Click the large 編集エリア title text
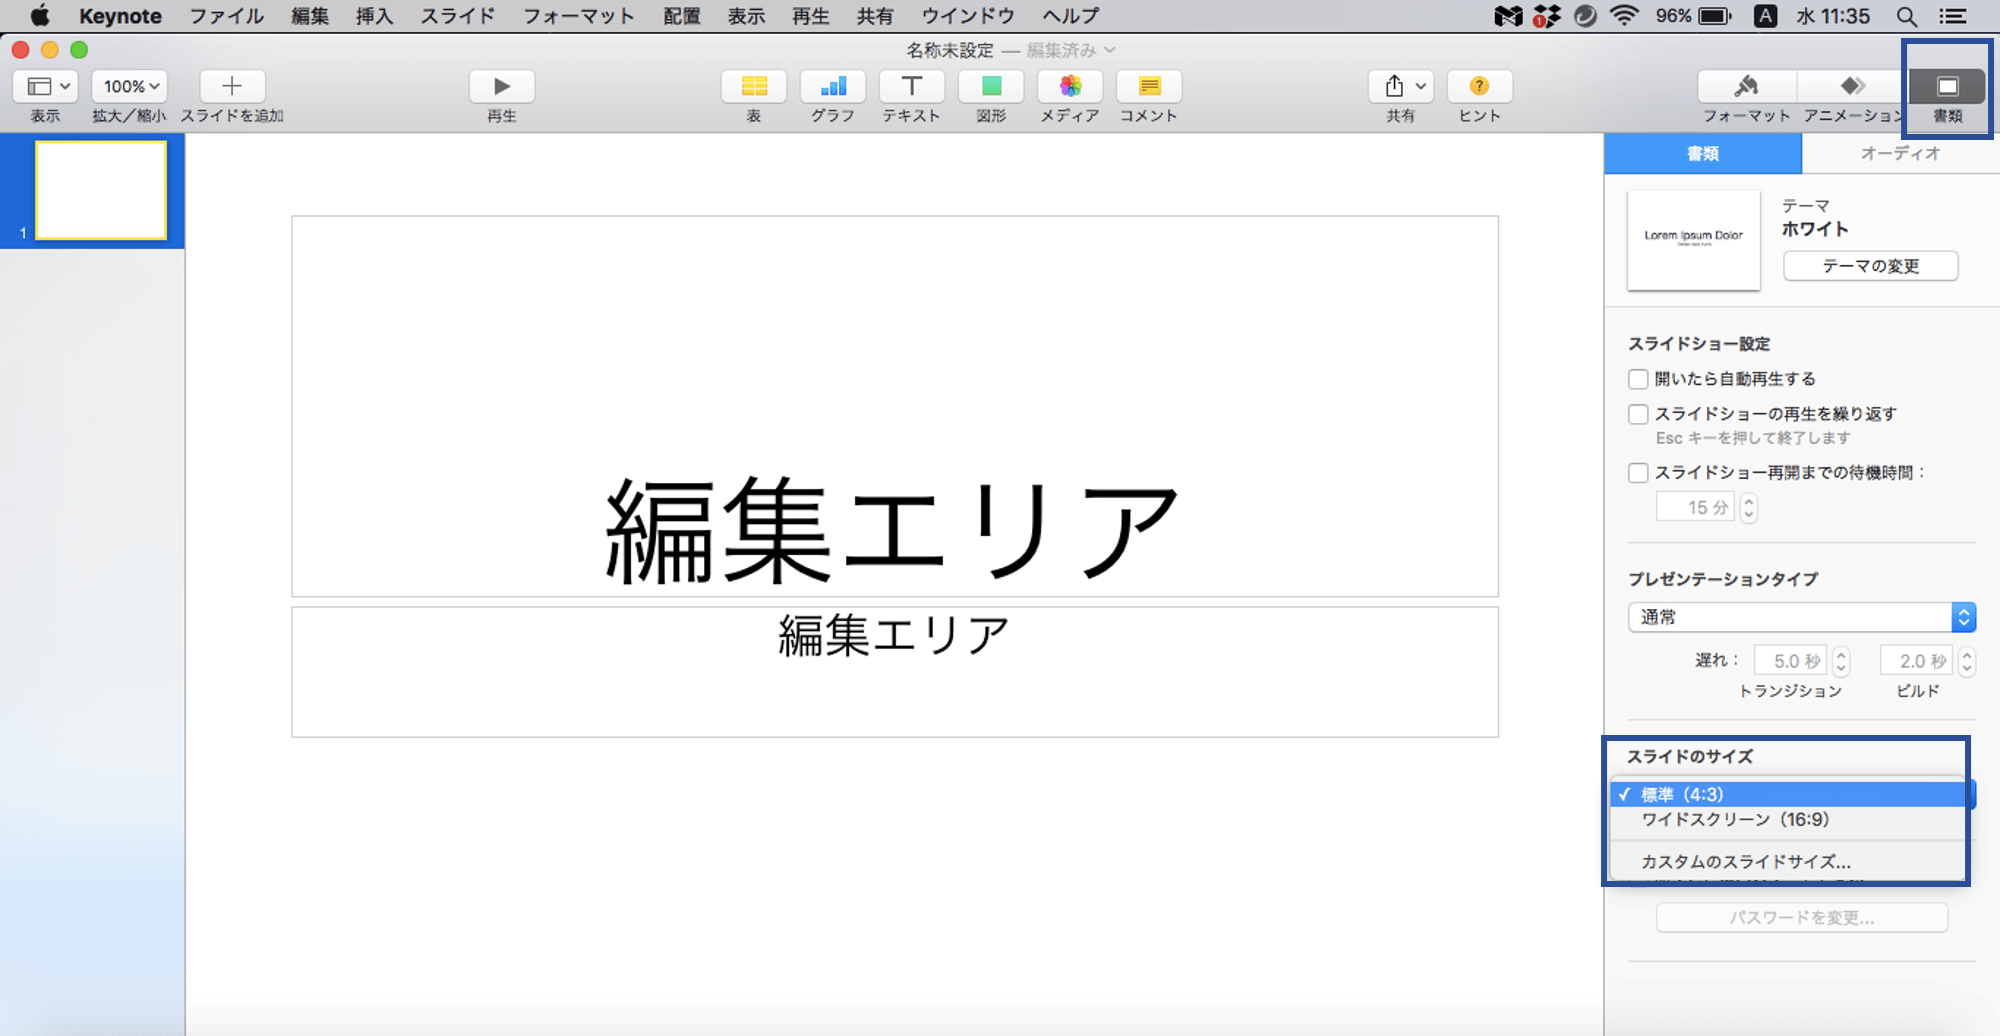Screen dimensions: 2000x1036 click(x=893, y=530)
